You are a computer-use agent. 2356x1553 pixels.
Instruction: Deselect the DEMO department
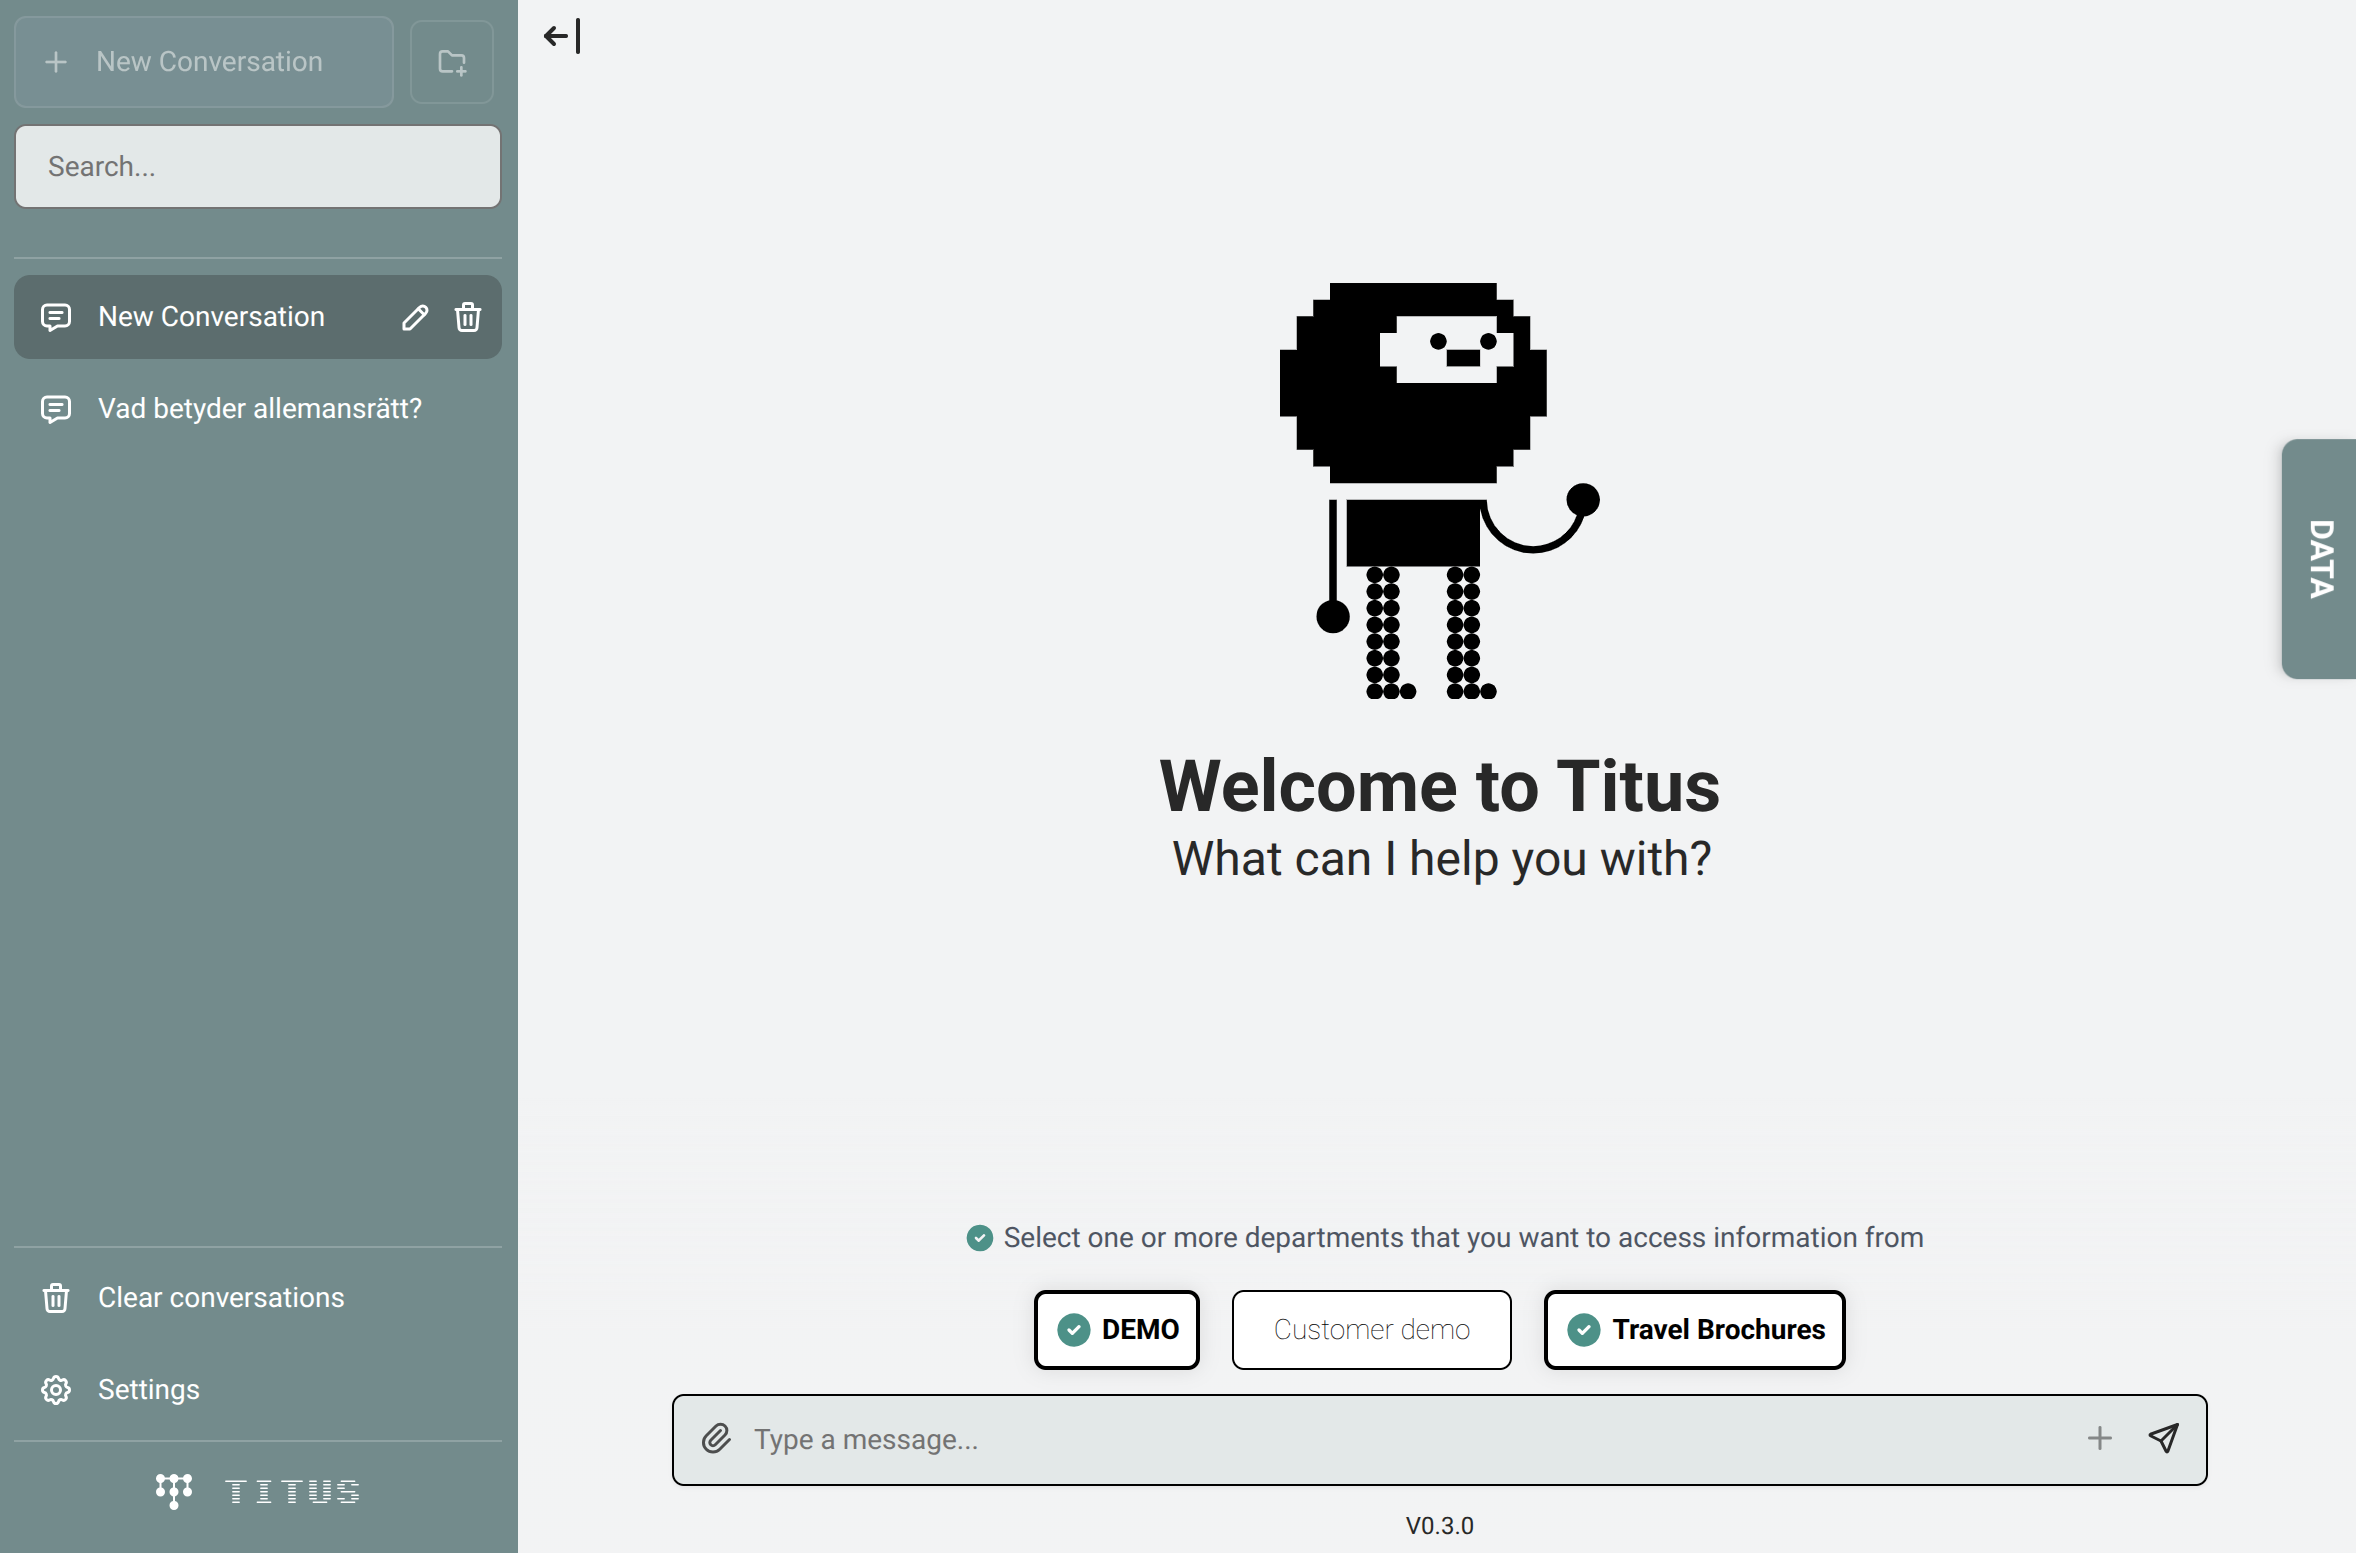click(1115, 1330)
